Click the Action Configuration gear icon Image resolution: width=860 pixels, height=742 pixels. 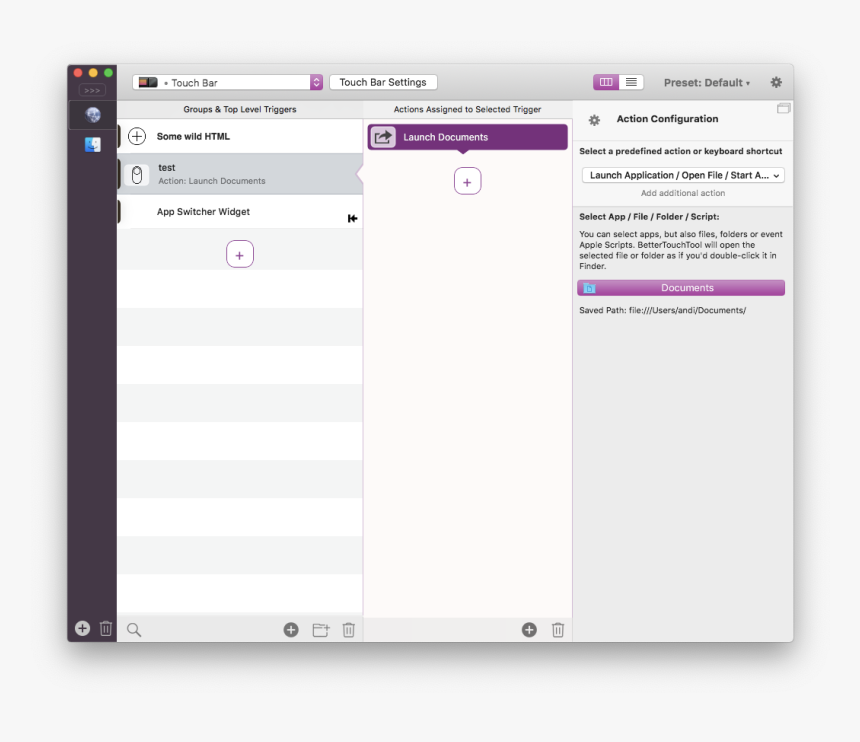[594, 120]
